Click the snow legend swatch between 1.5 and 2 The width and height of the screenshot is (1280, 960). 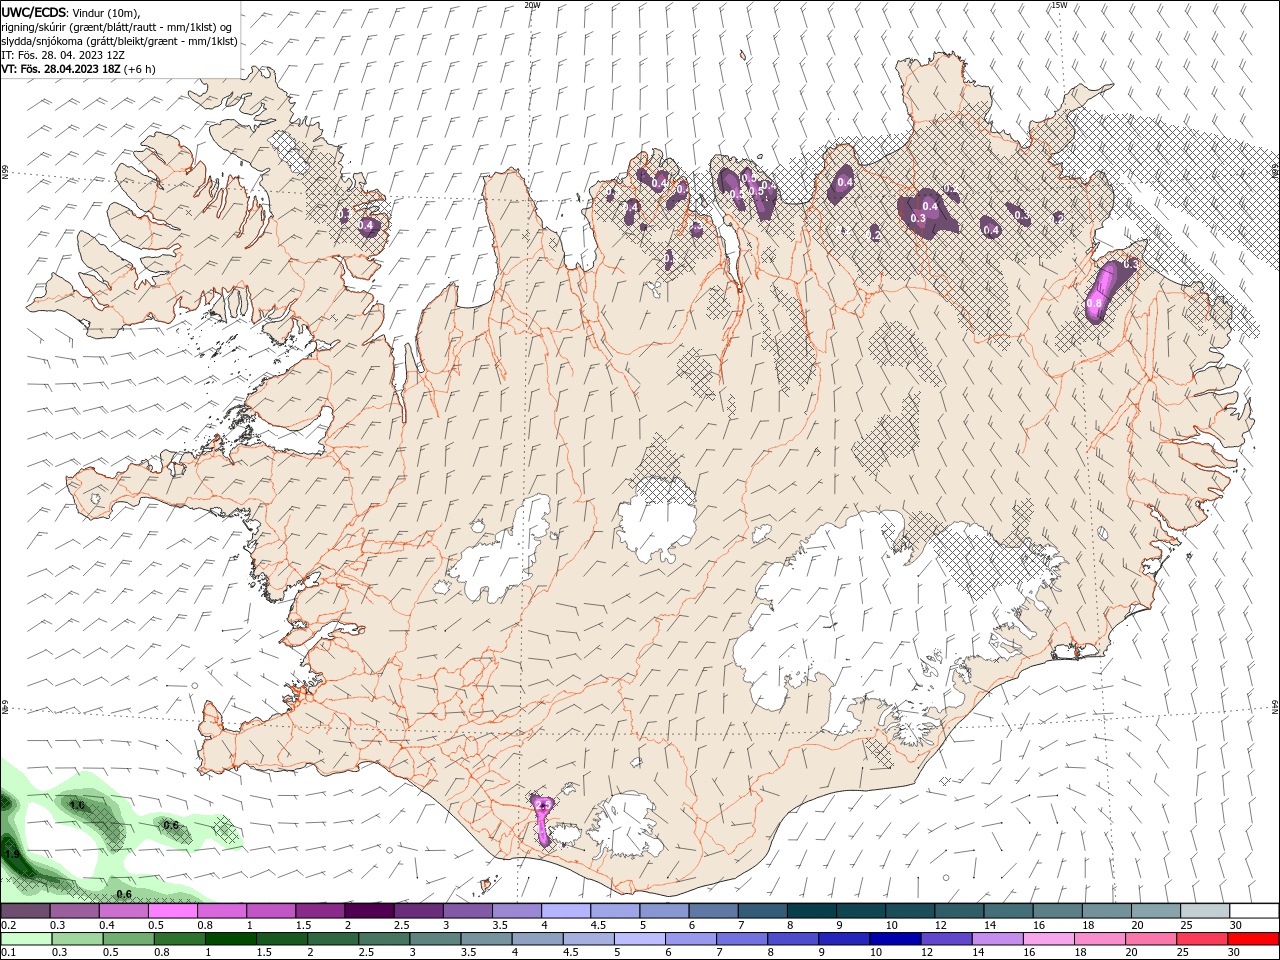pyautogui.click(x=320, y=910)
